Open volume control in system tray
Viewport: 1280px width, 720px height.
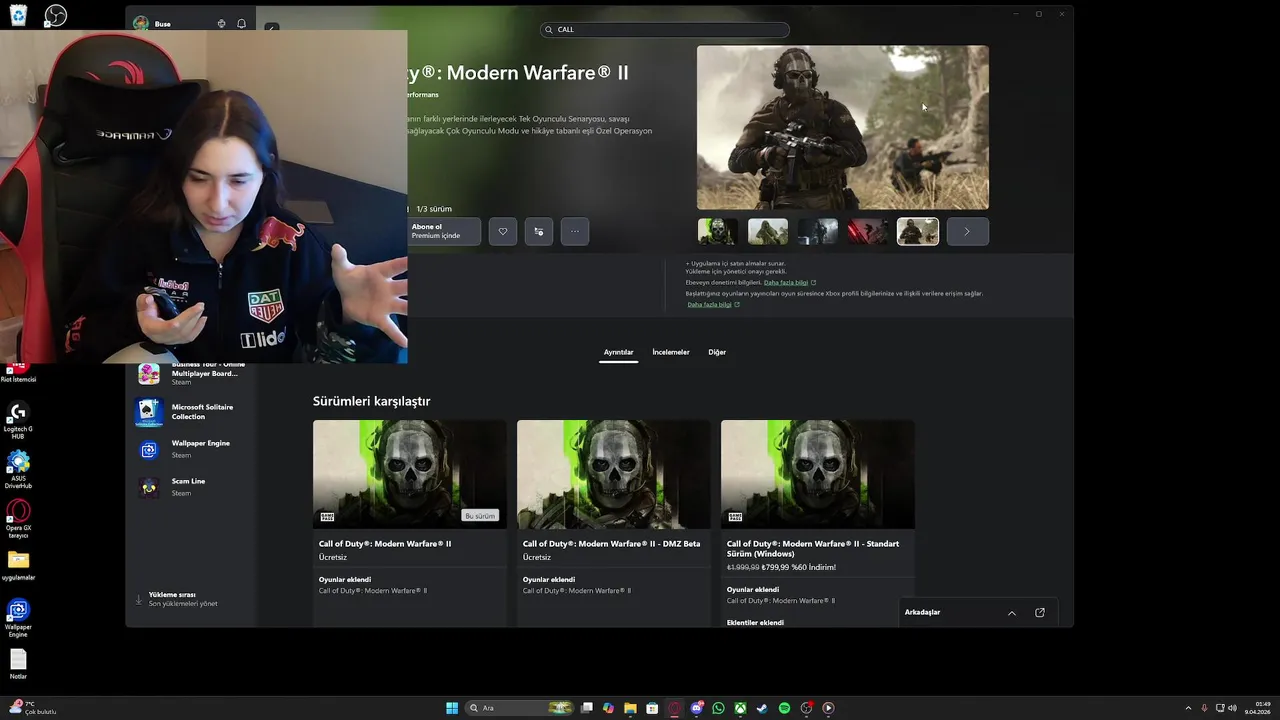(1232, 708)
